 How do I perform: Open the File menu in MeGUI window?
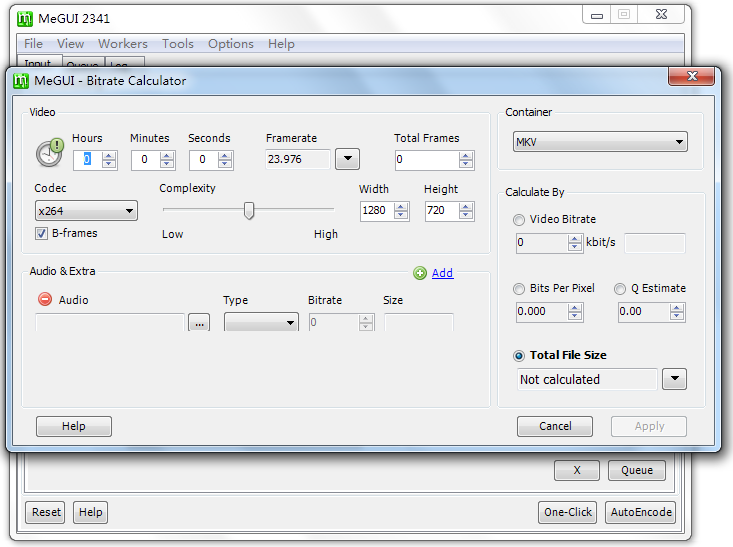click(x=33, y=44)
